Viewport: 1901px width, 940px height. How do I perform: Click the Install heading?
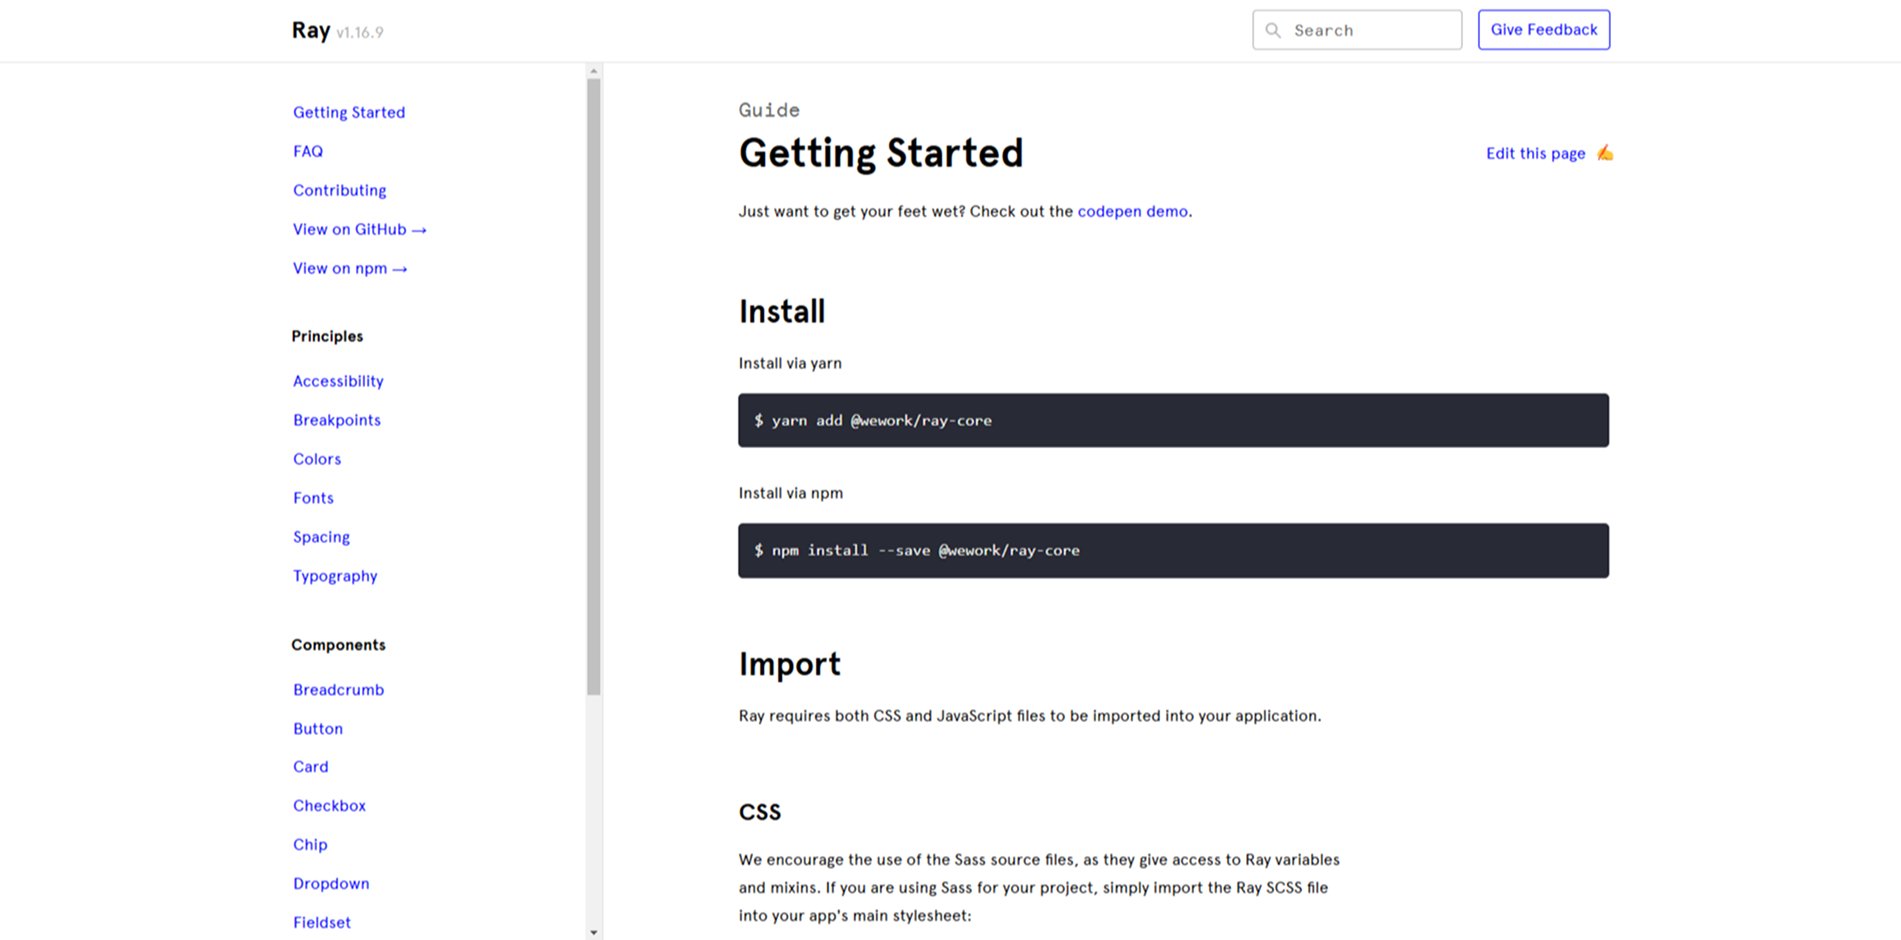pos(782,311)
